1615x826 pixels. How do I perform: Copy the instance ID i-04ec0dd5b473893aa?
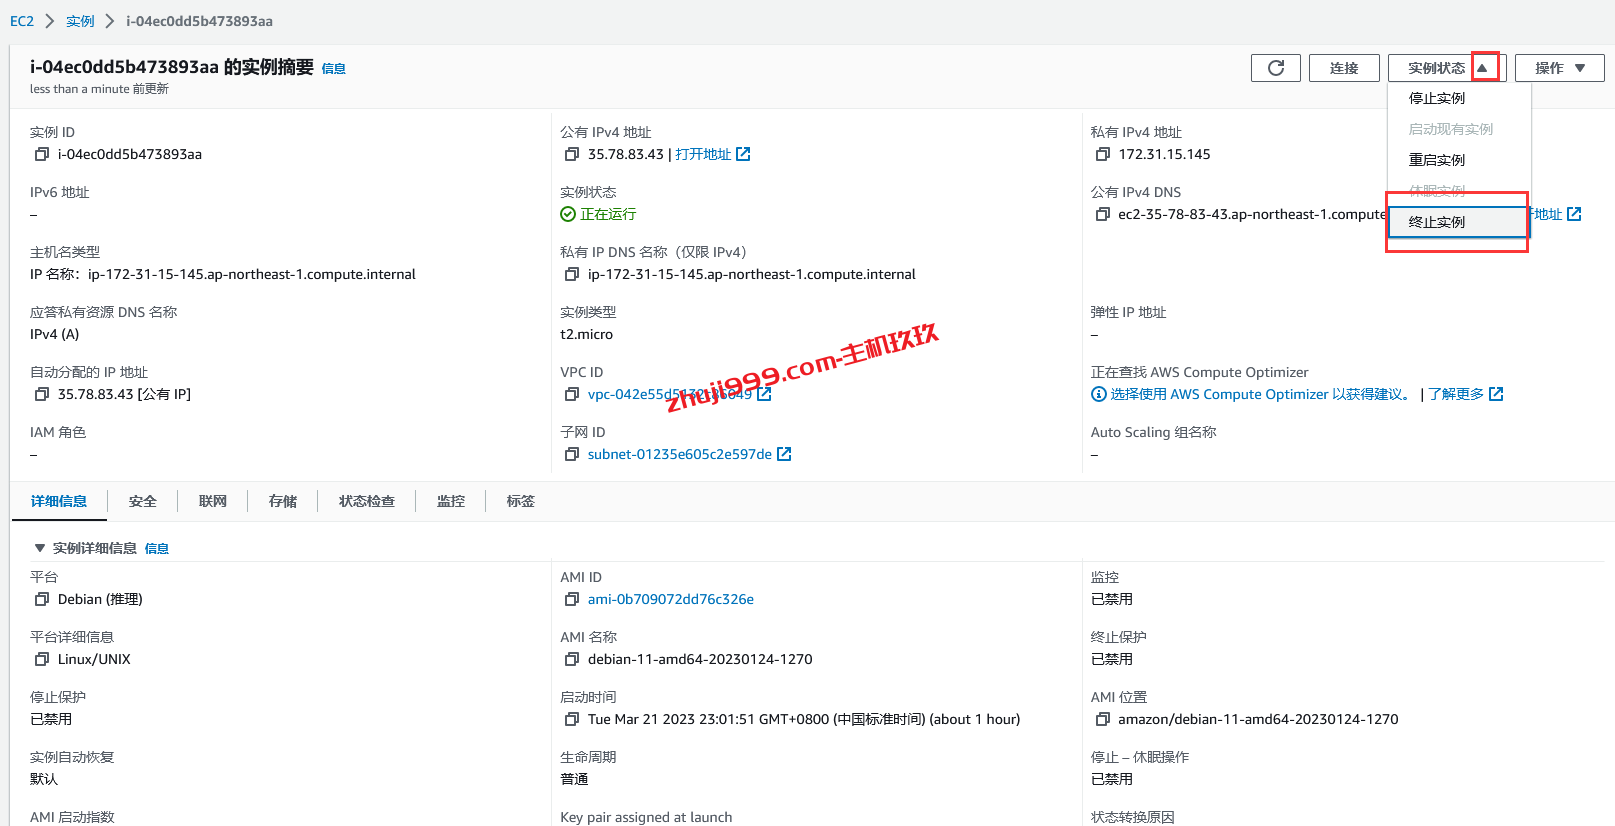pos(42,154)
